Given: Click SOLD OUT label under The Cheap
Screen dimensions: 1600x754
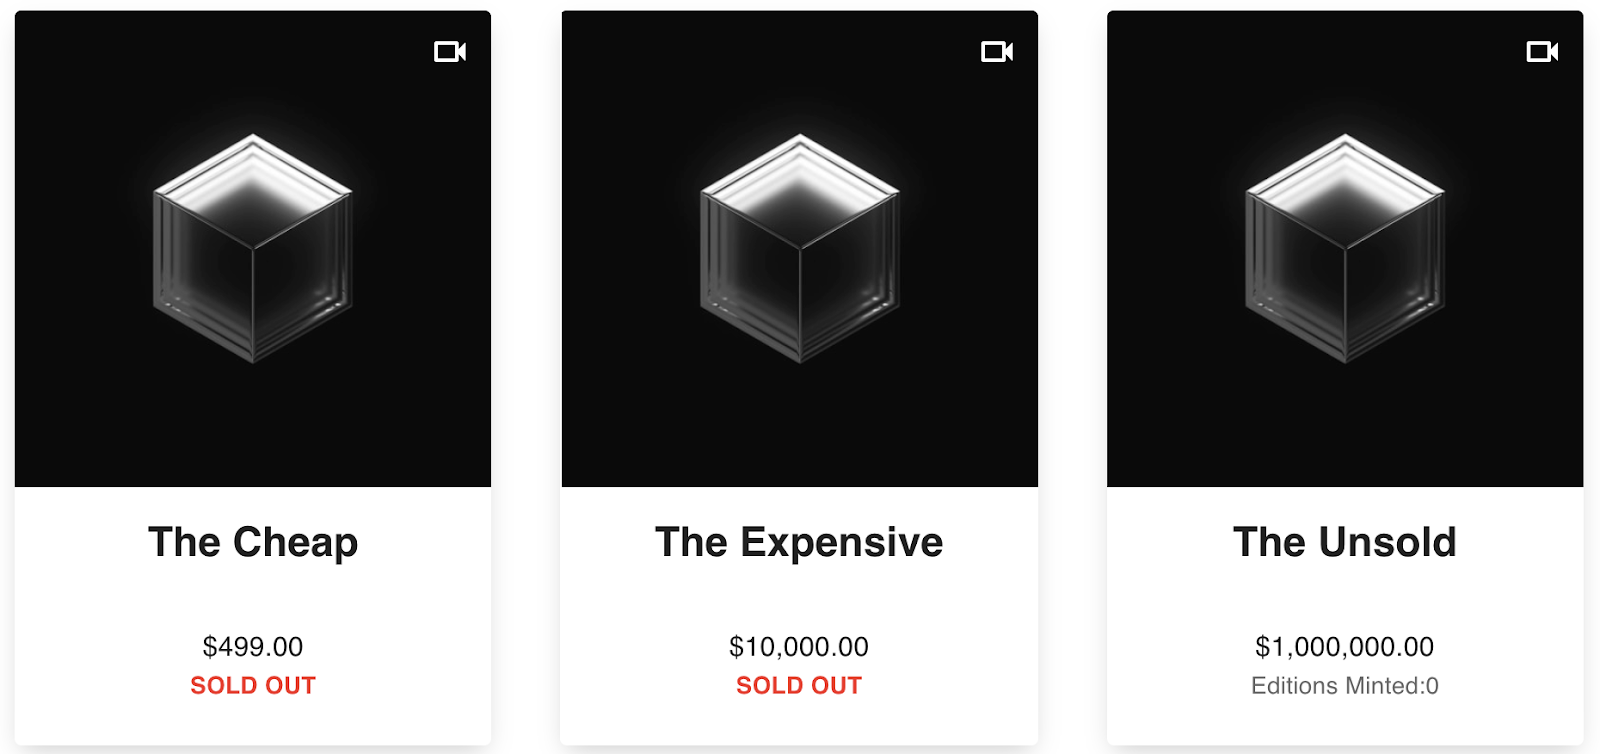Looking at the screenshot, I should [x=253, y=686].
